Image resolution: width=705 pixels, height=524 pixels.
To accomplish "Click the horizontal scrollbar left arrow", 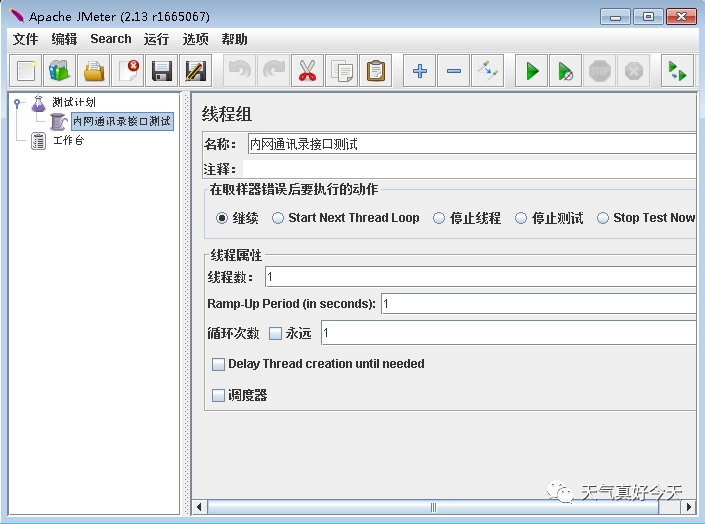I will click(199, 507).
